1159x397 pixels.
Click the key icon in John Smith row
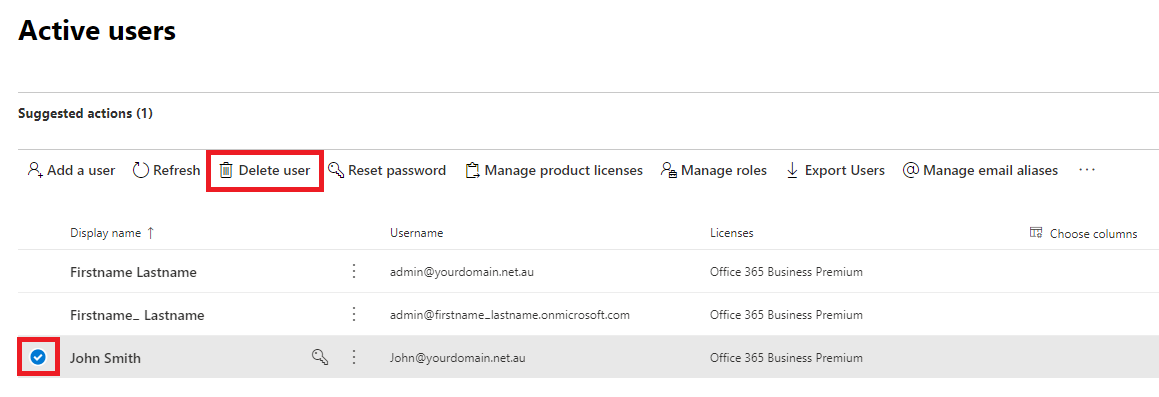coord(319,358)
